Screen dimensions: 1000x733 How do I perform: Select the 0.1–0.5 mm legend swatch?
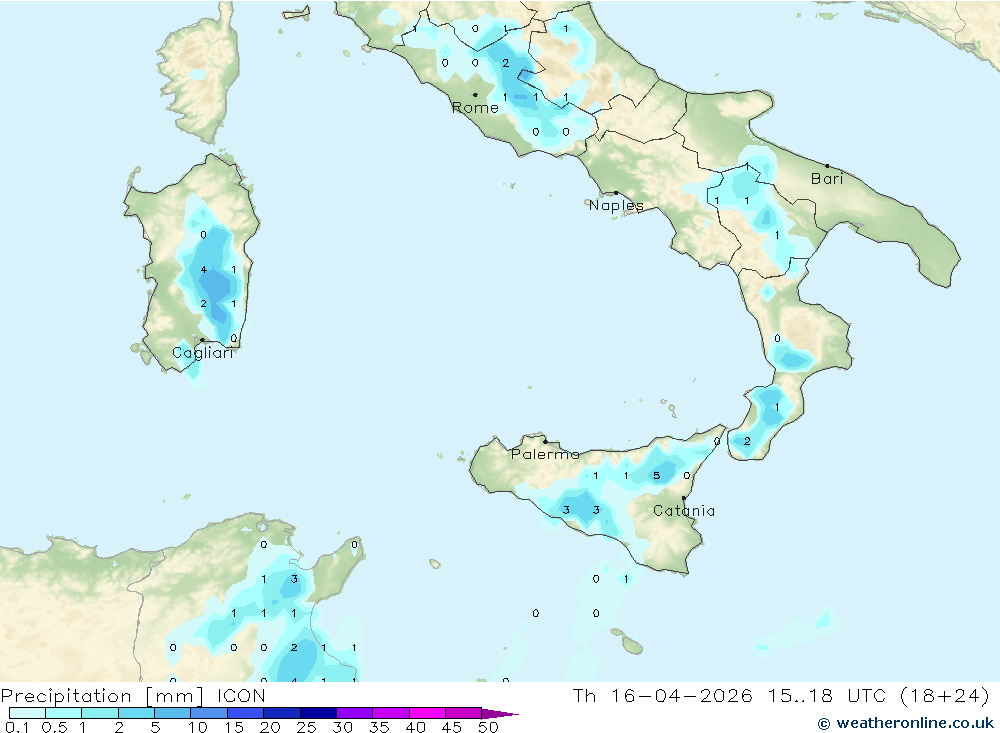pyautogui.click(x=27, y=713)
